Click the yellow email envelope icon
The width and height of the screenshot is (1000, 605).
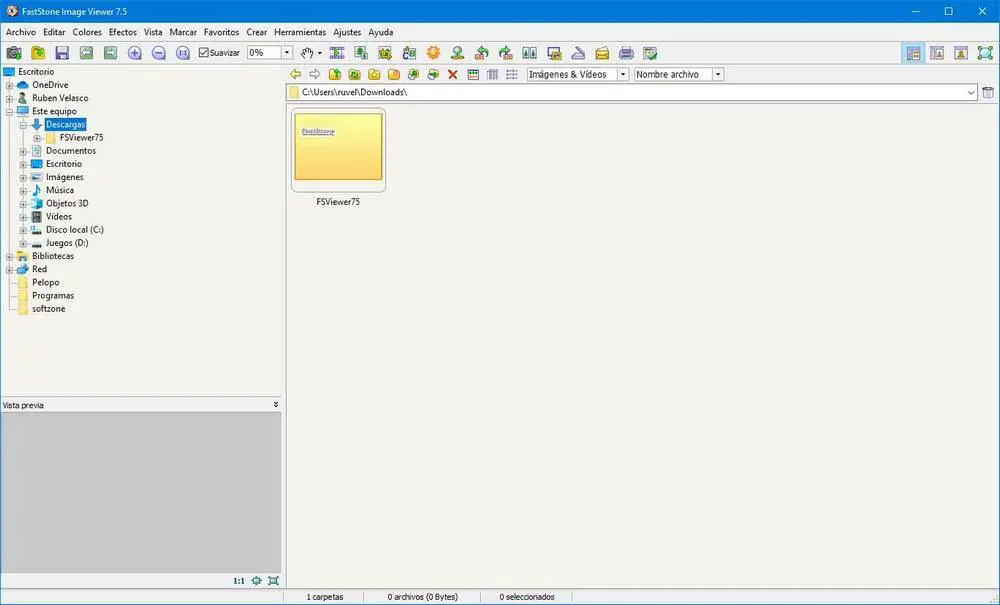tap(602, 53)
